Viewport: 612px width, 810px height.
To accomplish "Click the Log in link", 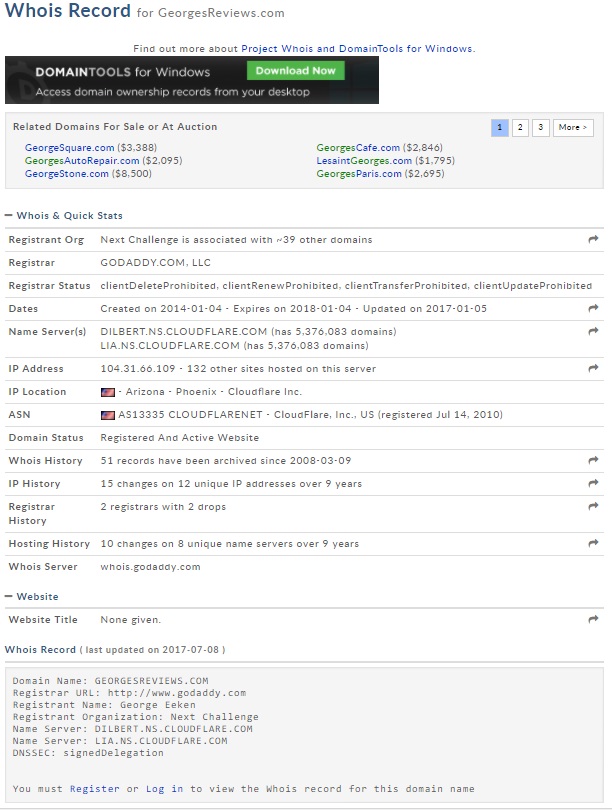I will point(164,789).
